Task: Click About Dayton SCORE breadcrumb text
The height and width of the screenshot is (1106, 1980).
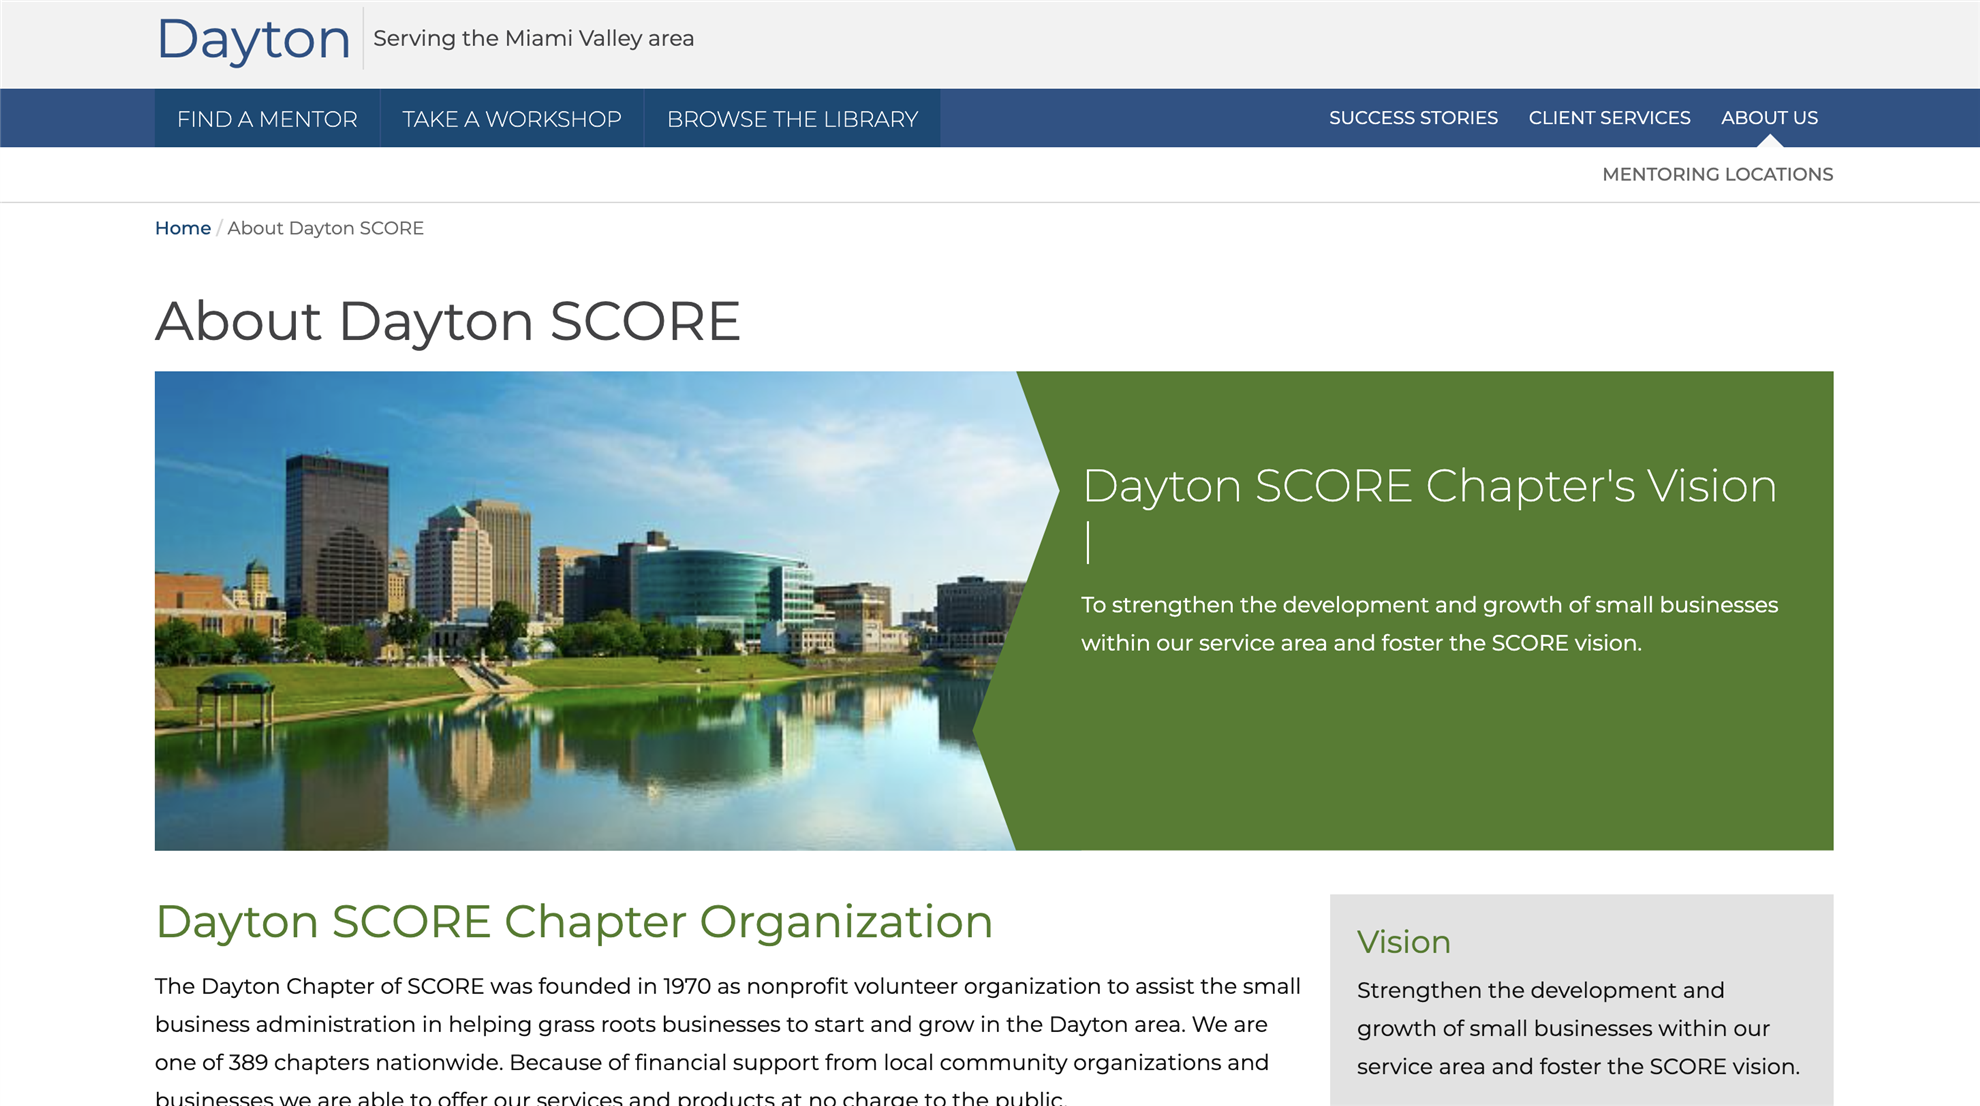Action: [x=325, y=228]
